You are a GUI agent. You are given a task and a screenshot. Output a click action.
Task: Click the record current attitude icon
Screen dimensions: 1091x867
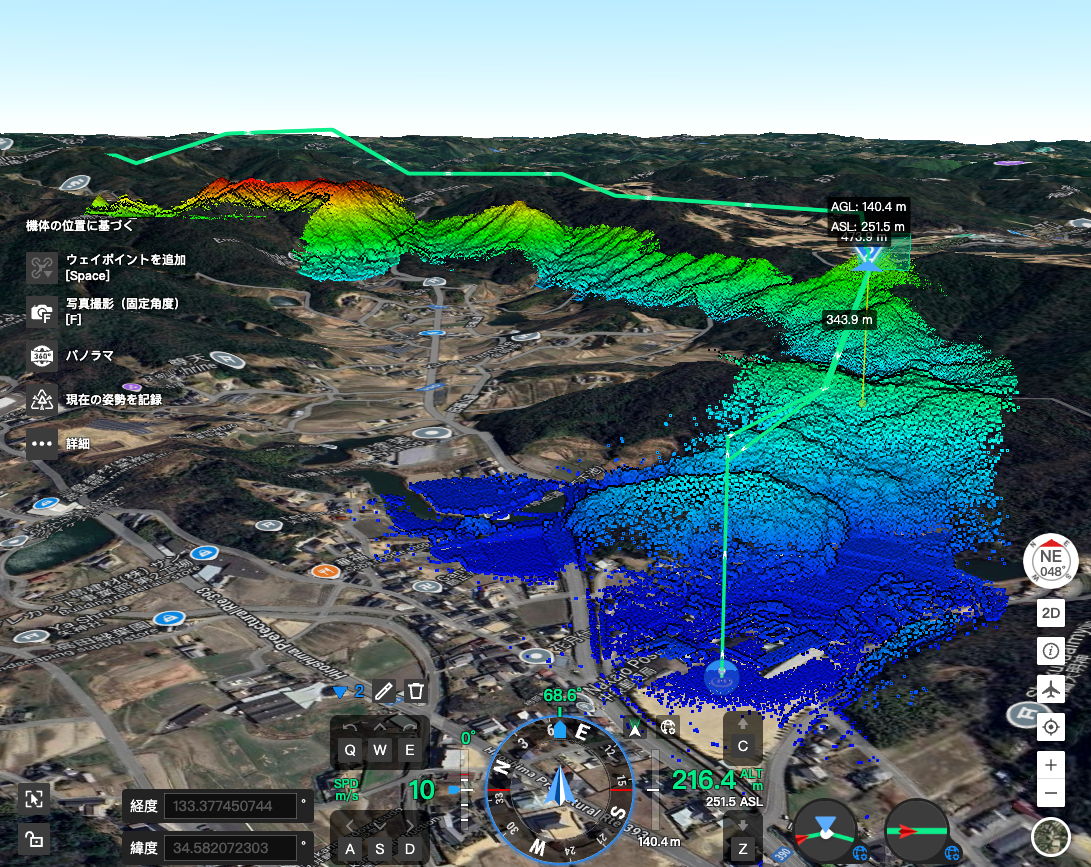42,399
